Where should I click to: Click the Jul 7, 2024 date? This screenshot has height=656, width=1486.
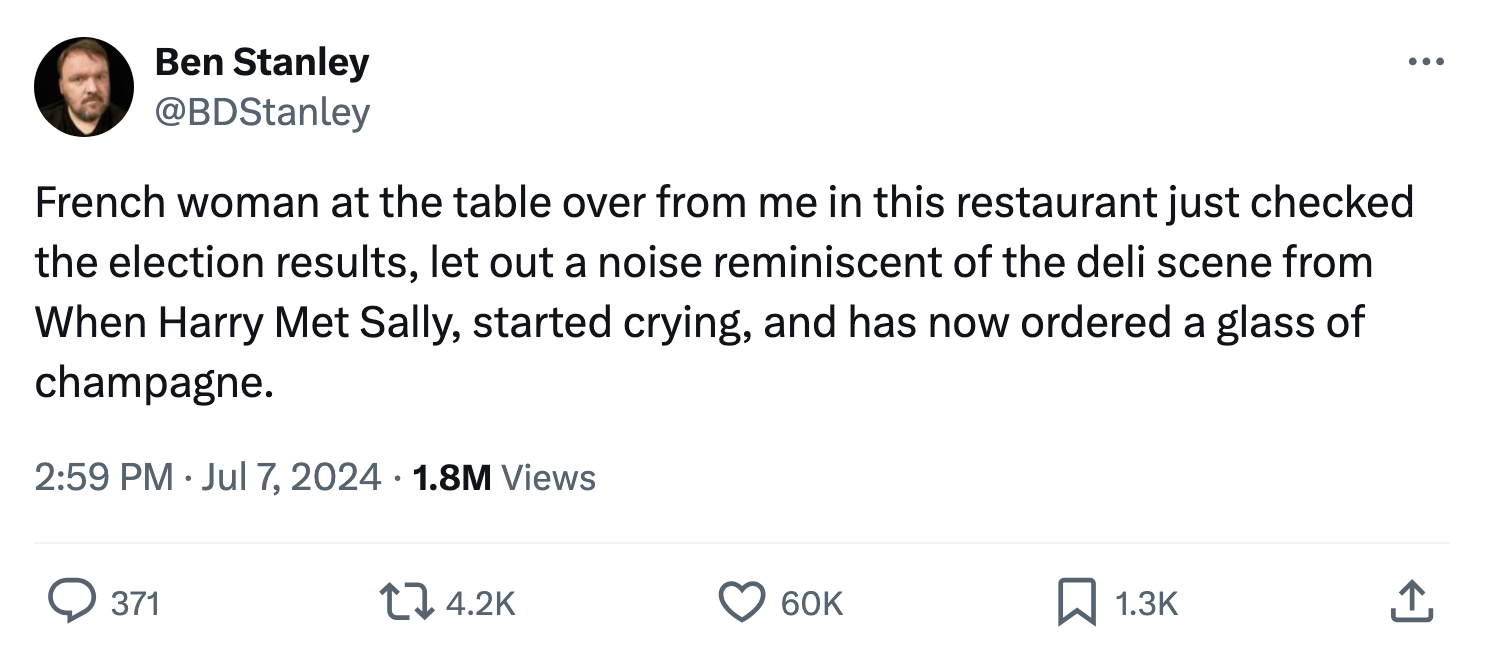tap(291, 477)
